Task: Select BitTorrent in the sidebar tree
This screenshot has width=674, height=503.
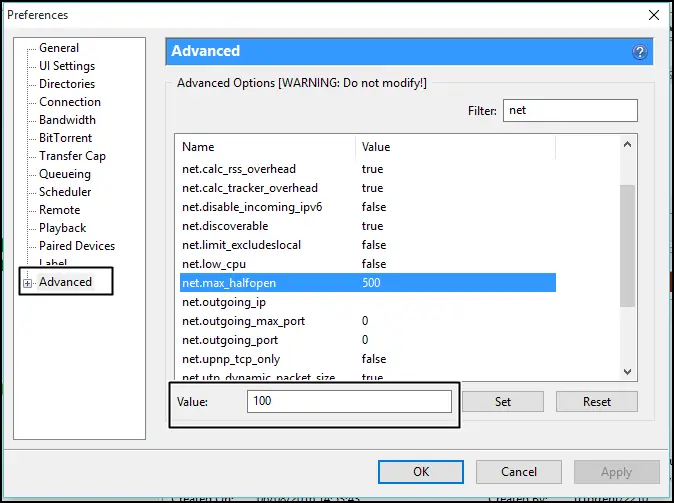Action: pos(65,138)
